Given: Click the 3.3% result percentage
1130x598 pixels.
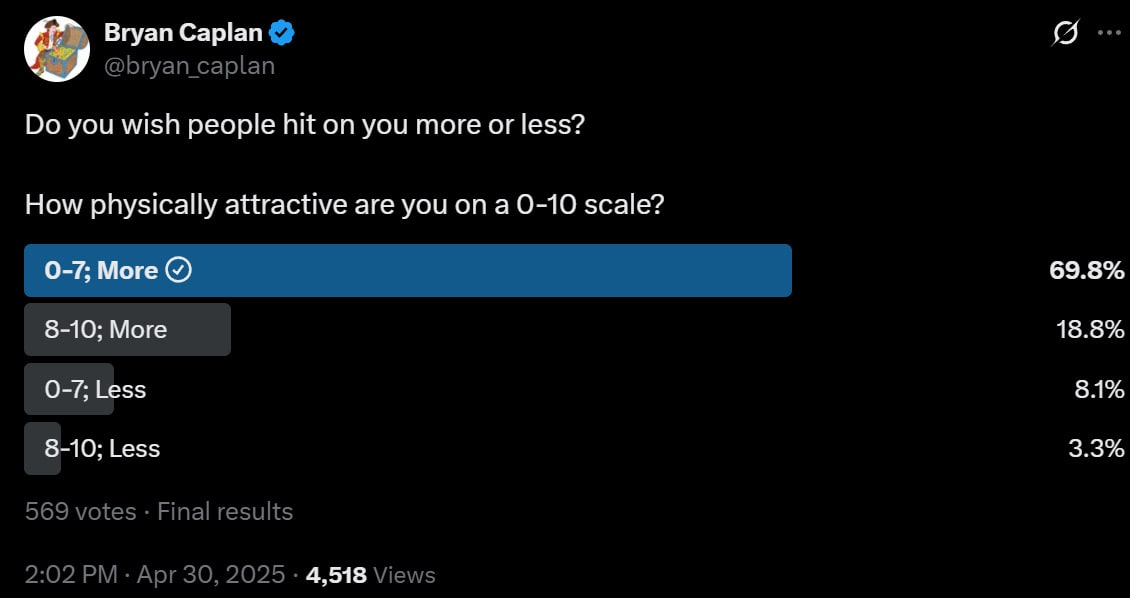Looking at the screenshot, I should pyautogui.click(x=1096, y=448).
